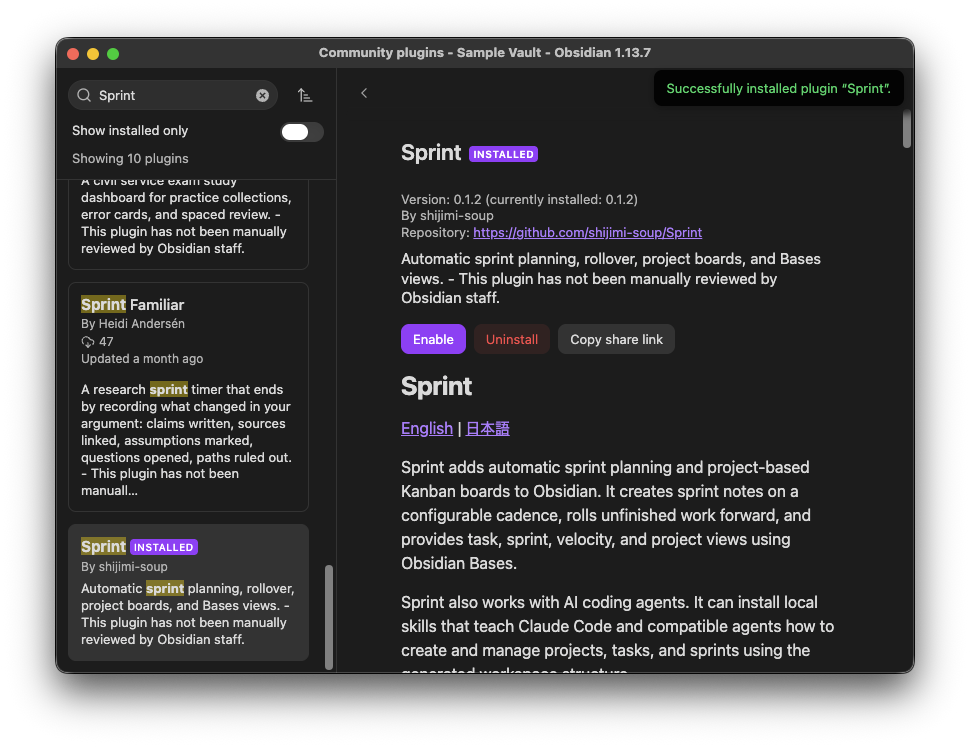Select the installed Sprint plugin card

point(188,592)
